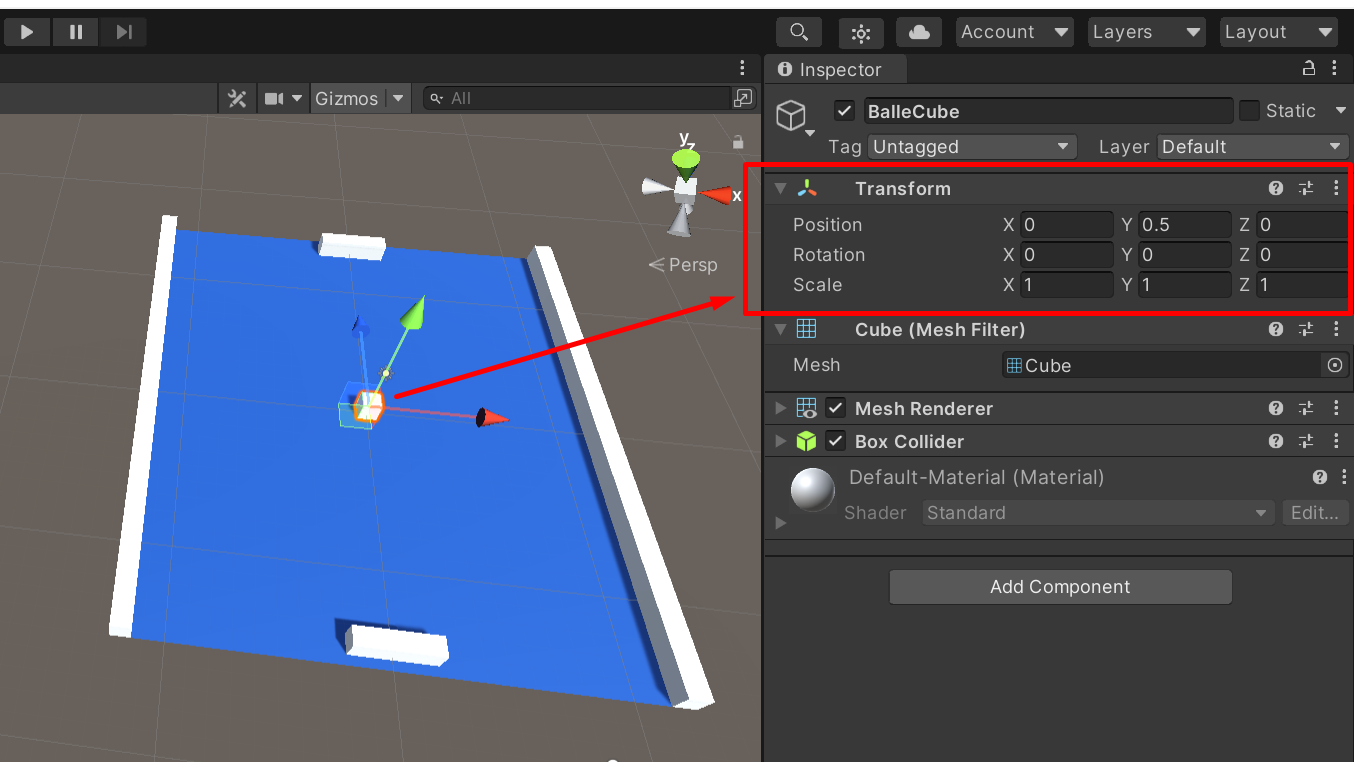Image resolution: width=1354 pixels, height=762 pixels.
Task: Open Transform presets icon
Action: 1306,189
